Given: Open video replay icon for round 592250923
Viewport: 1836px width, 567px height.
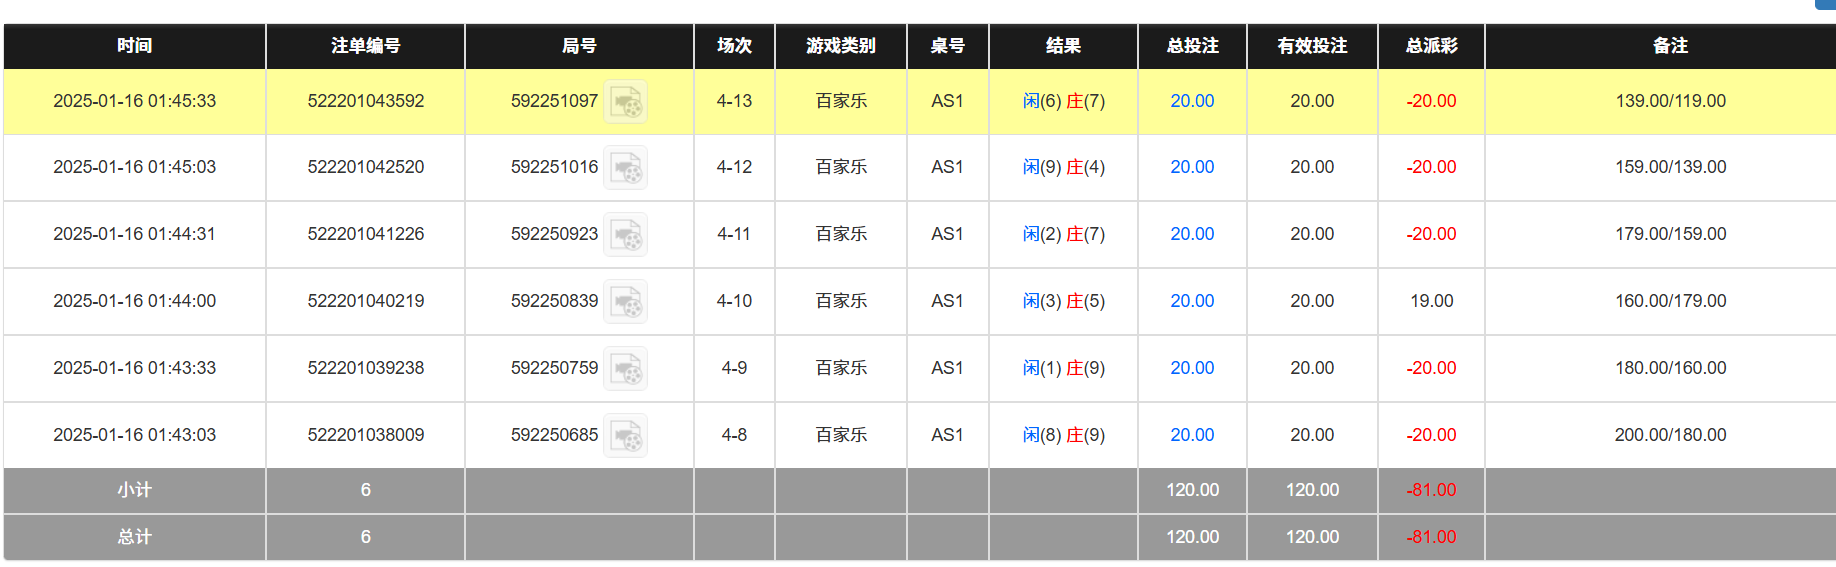Looking at the screenshot, I should coord(626,235).
